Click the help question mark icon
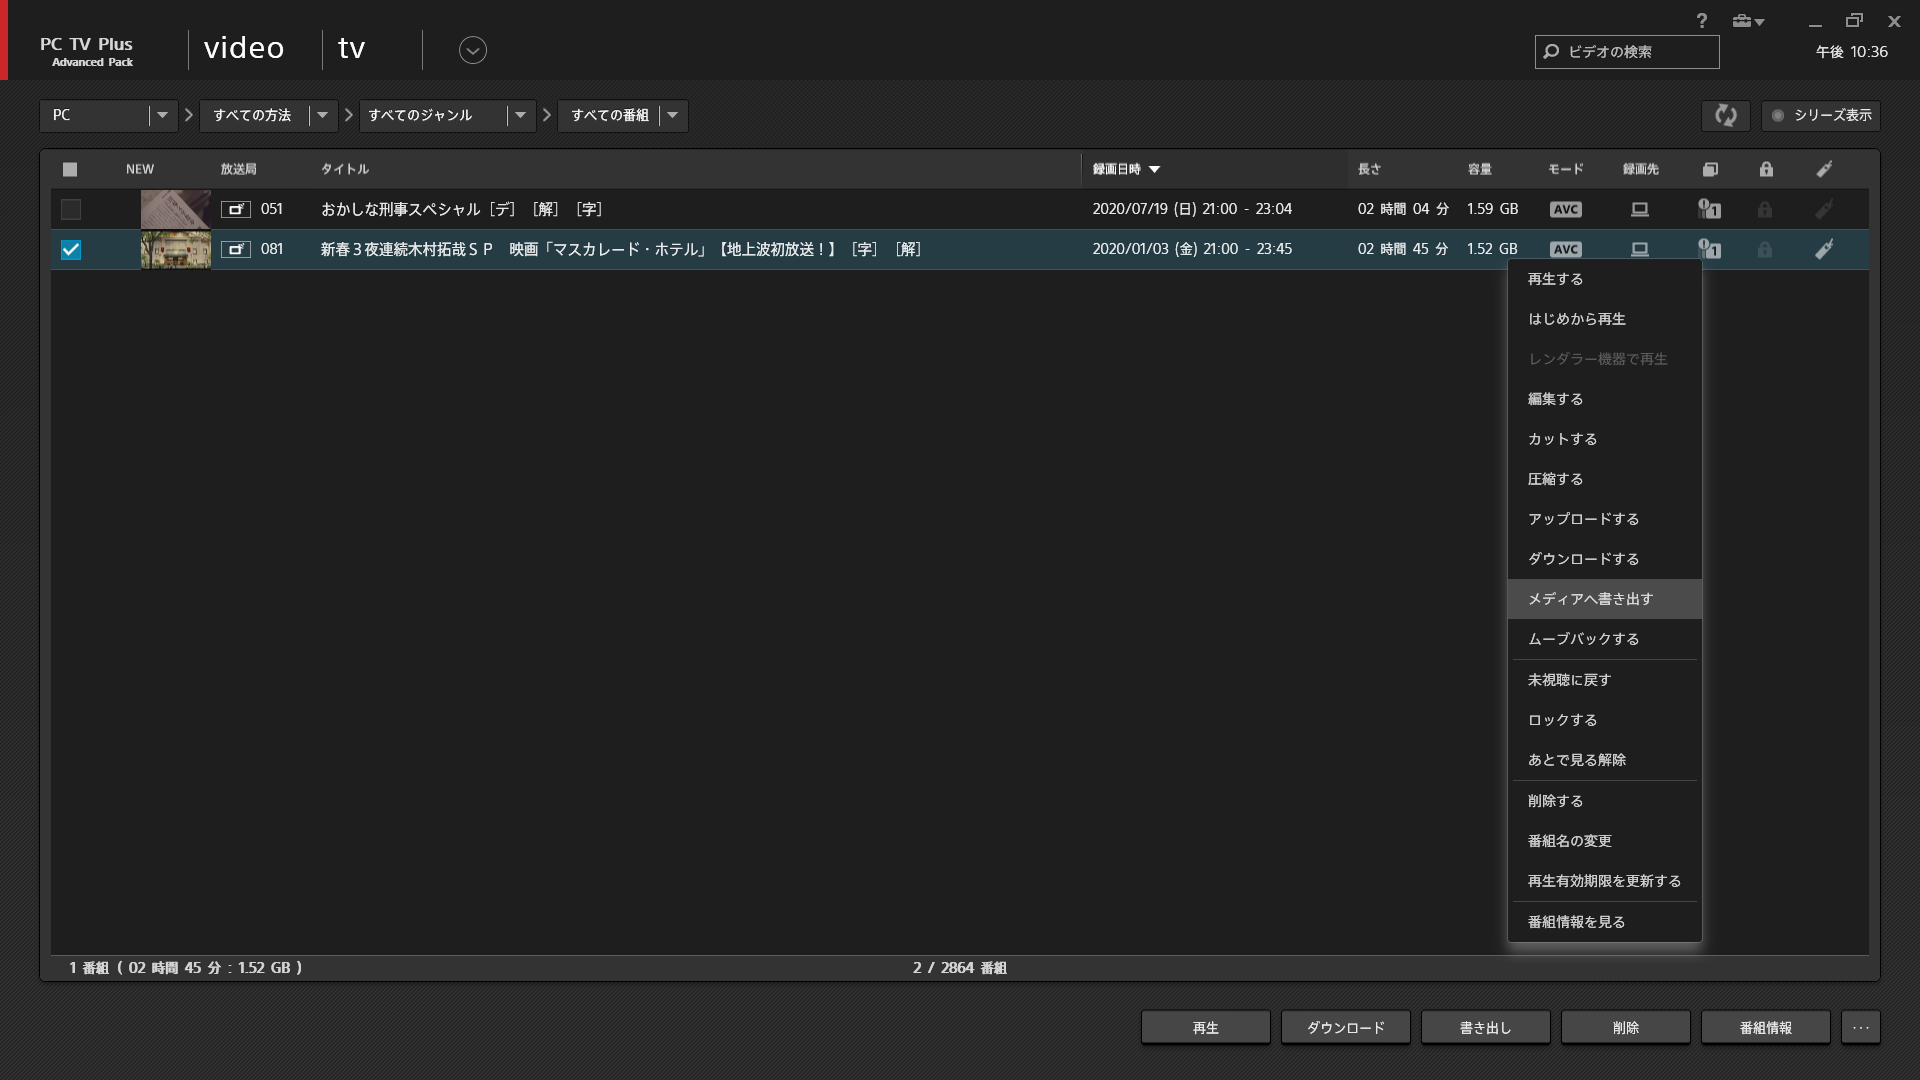 [1701, 21]
